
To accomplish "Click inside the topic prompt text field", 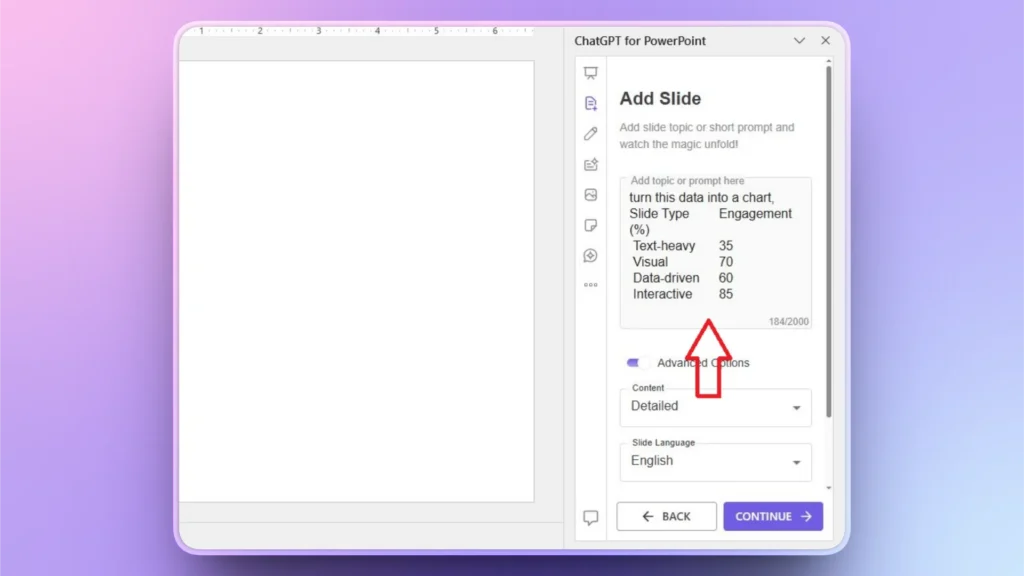I will [x=715, y=250].
